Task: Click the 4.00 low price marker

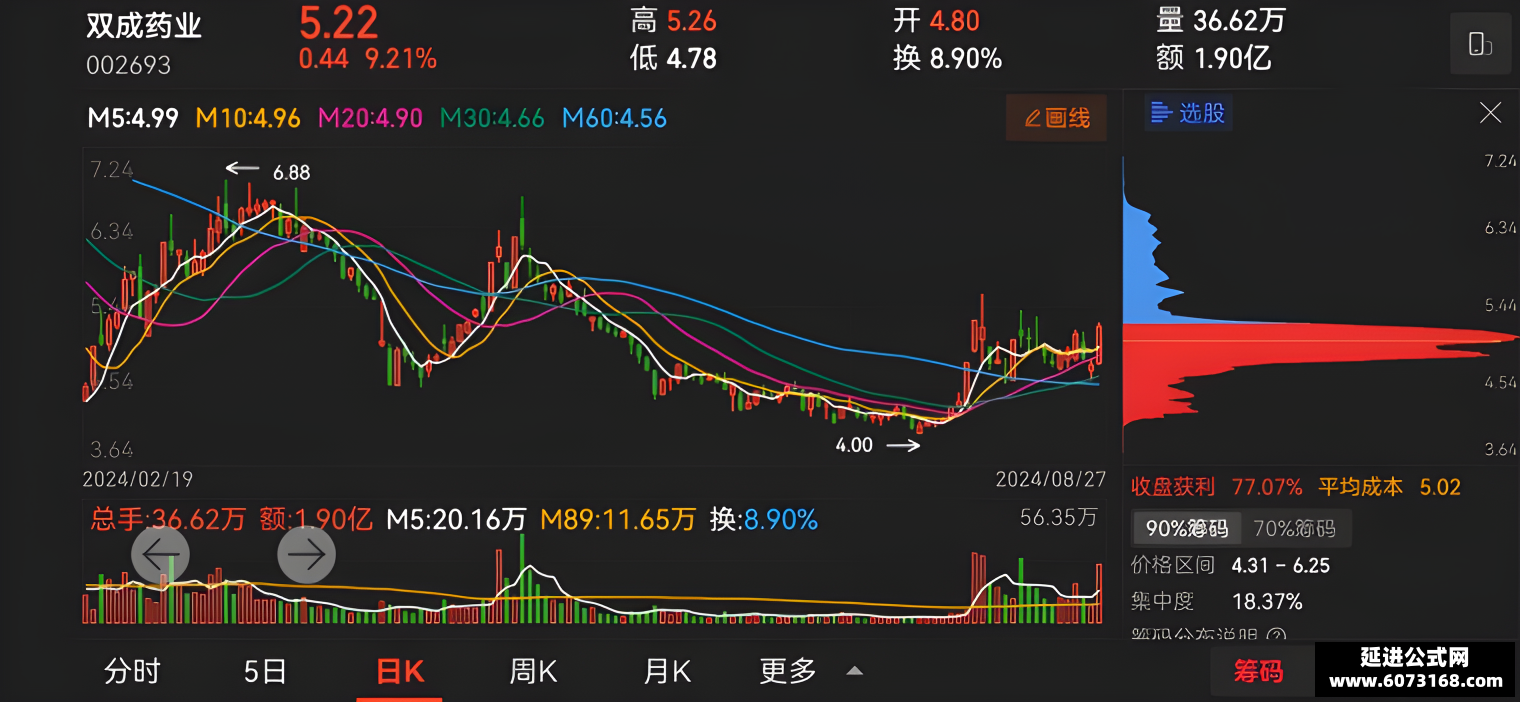Action: point(854,445)
